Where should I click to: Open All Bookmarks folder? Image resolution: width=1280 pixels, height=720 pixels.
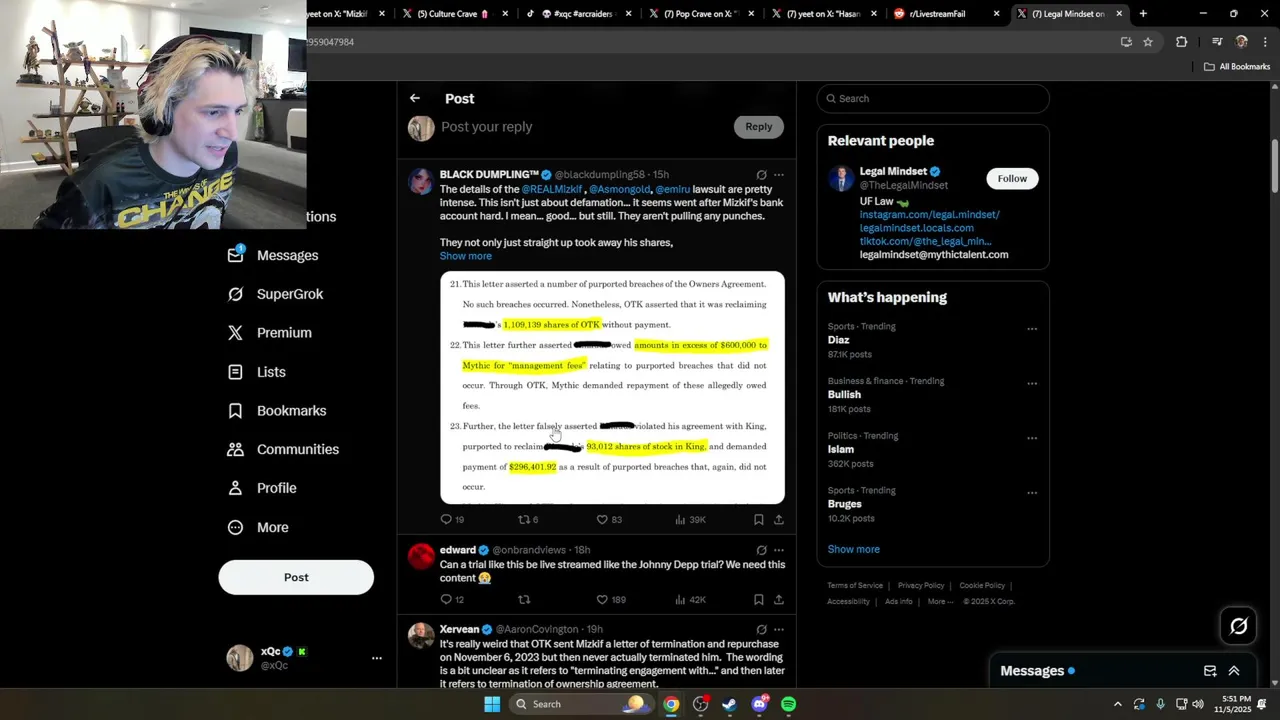pyautogui.click(x=1237, y=67)
